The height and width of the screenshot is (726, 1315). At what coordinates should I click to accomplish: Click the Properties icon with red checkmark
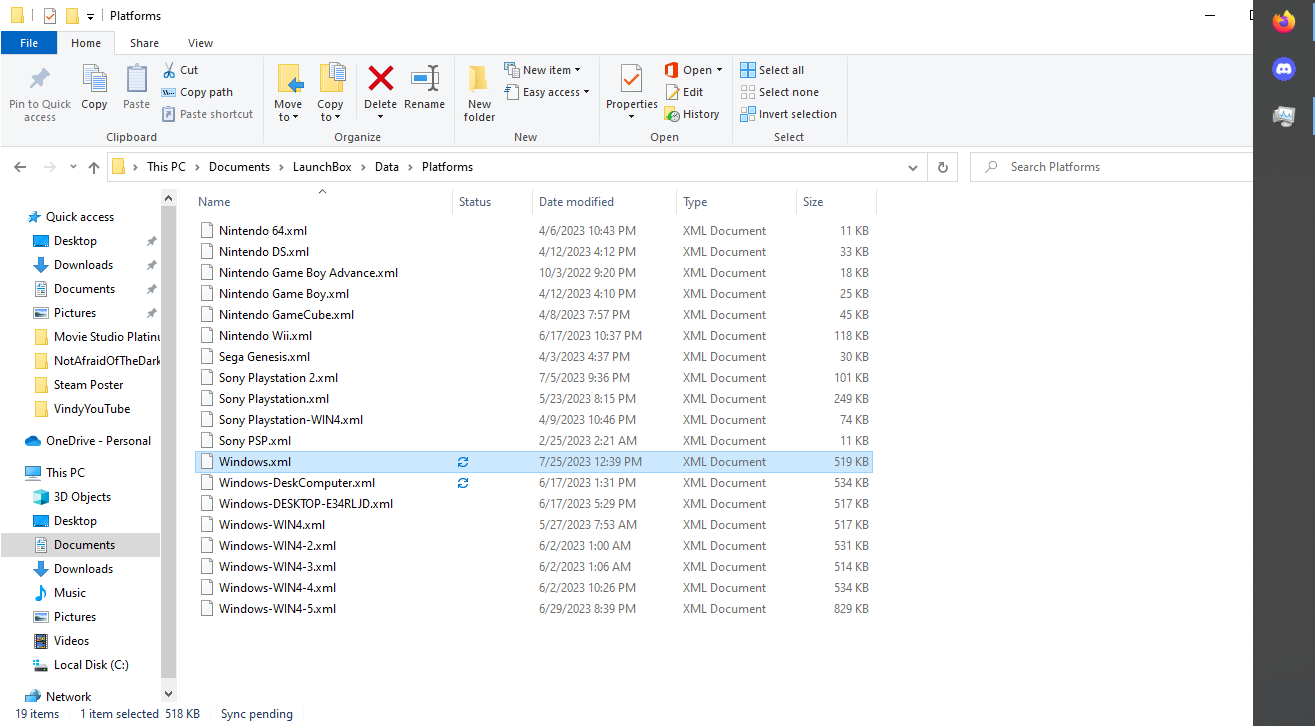631,78
